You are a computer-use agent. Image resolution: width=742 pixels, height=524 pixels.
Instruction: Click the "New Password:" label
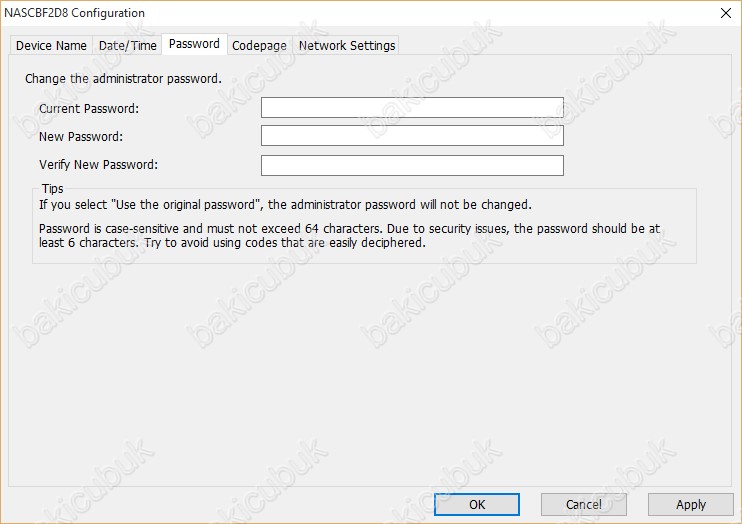click(81, 137)
